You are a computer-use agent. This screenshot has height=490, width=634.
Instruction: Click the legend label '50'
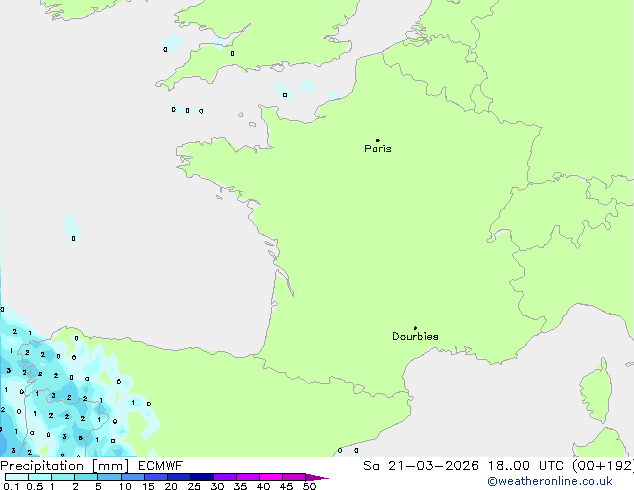309,486
